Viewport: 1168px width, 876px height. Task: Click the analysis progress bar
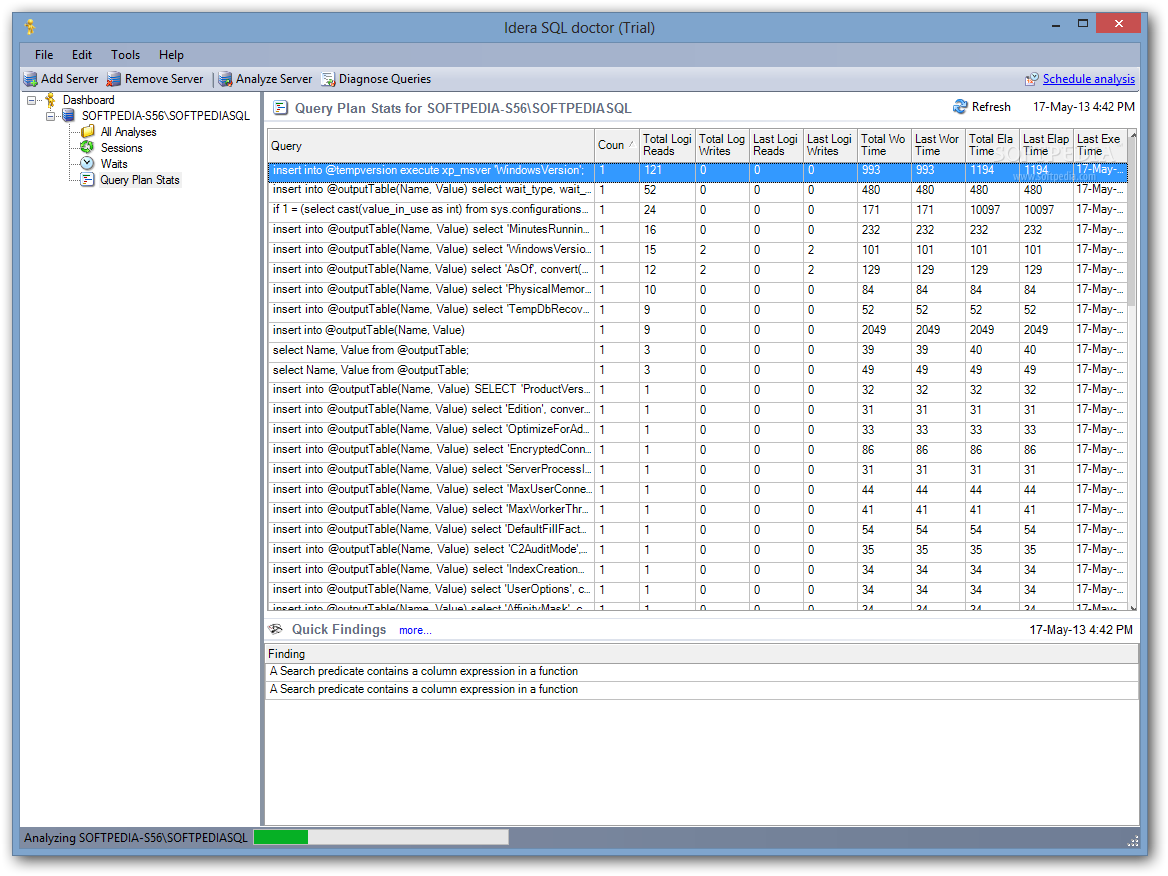tap(381, 837)
